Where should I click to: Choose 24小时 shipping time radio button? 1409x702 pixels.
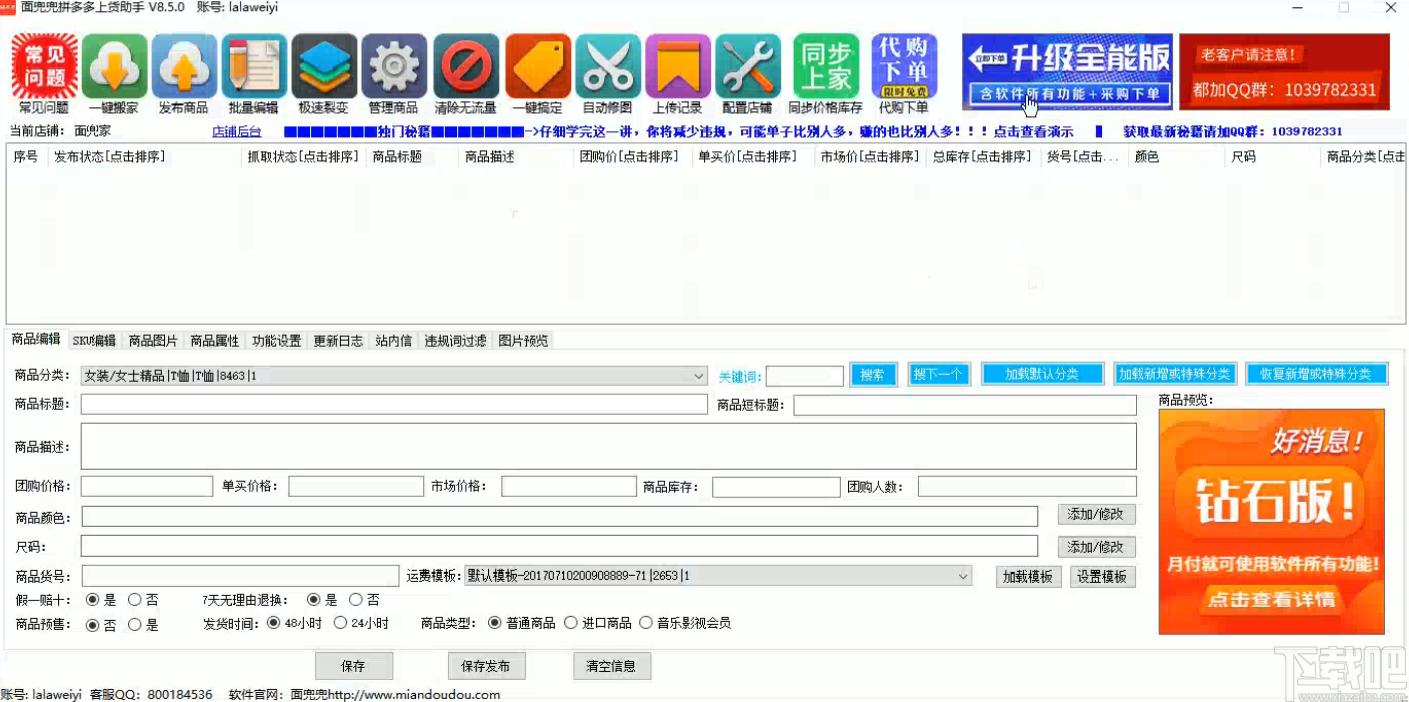pyautogui.click(x=341, y=623)
